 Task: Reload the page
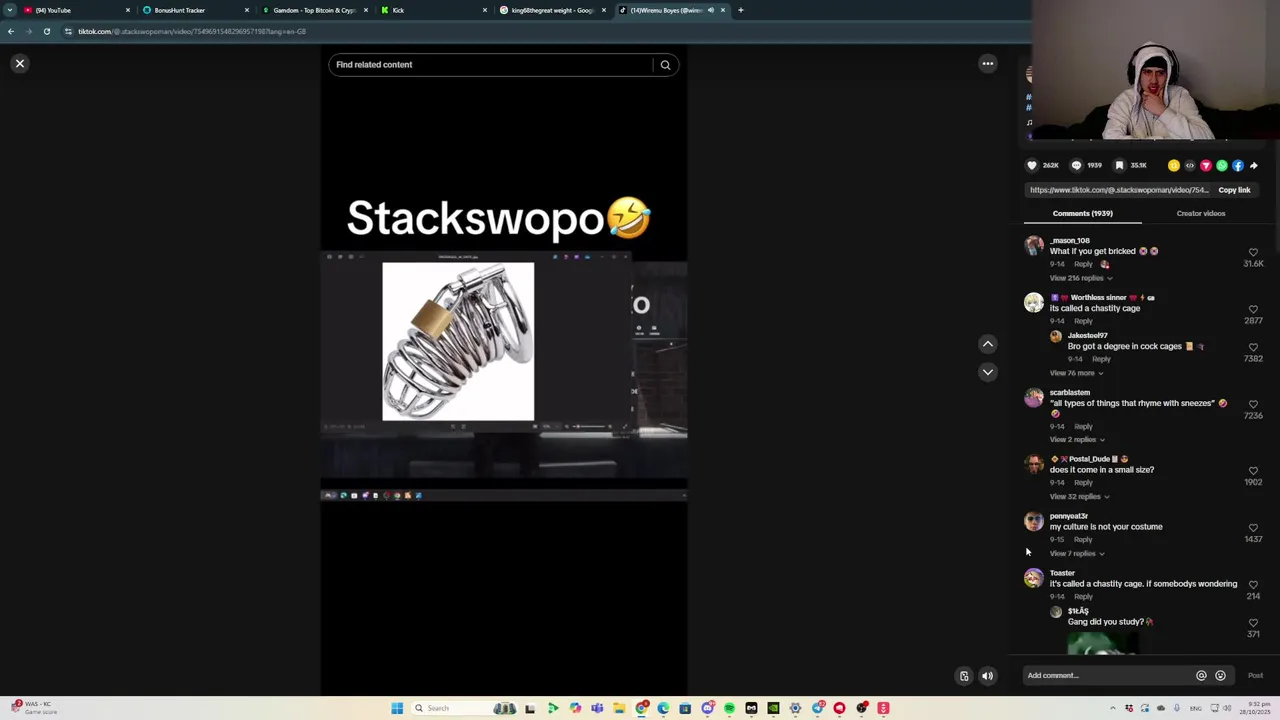click(46, 31)
